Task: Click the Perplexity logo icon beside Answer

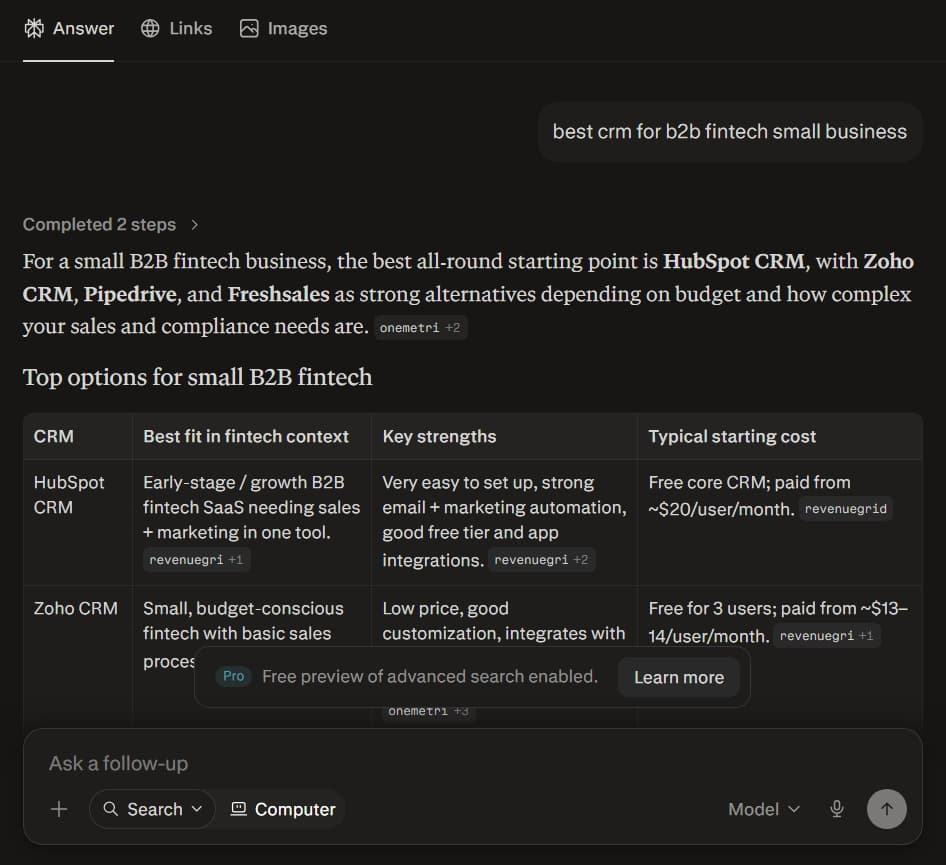Action: coord(34,28)
